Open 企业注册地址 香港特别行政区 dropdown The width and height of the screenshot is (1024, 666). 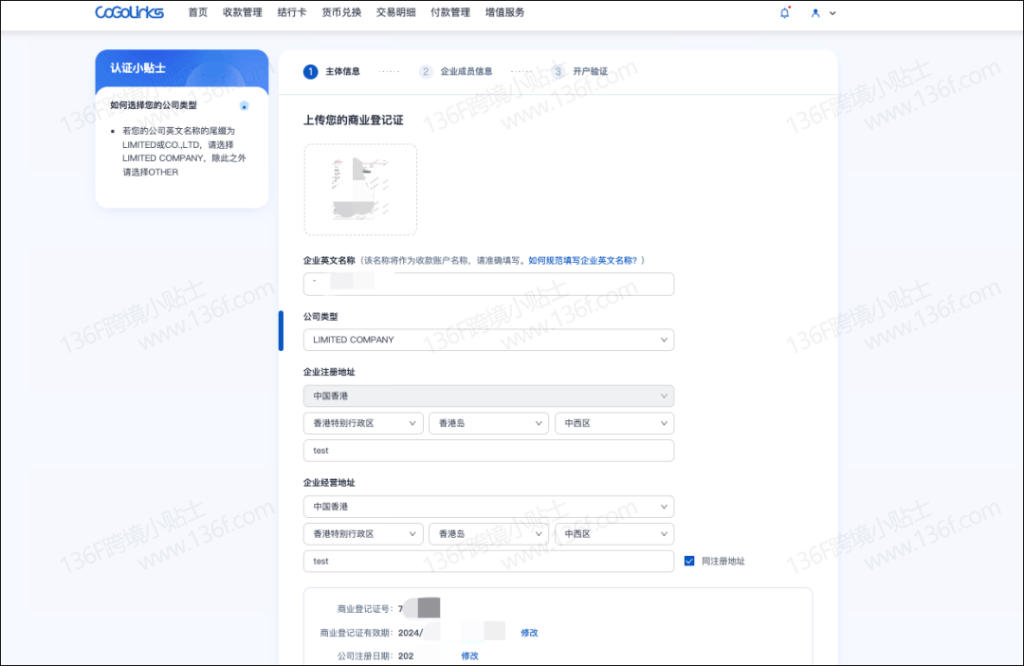[x=363, y=423]
